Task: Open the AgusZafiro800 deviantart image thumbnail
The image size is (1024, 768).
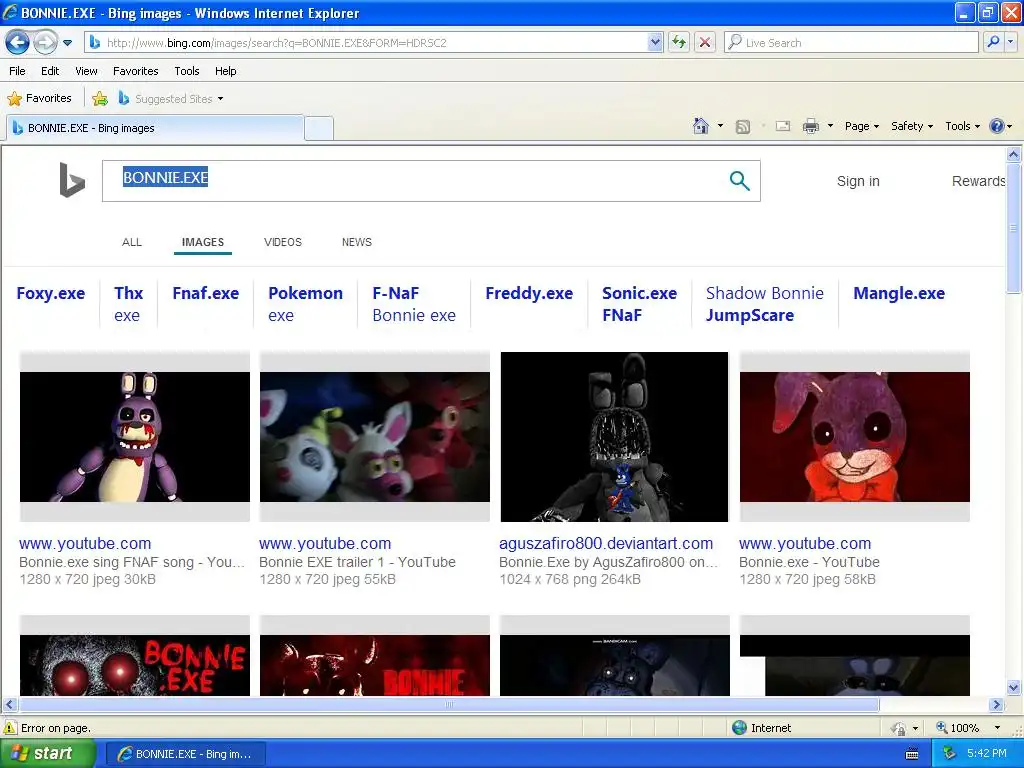Action: point(615,437)
